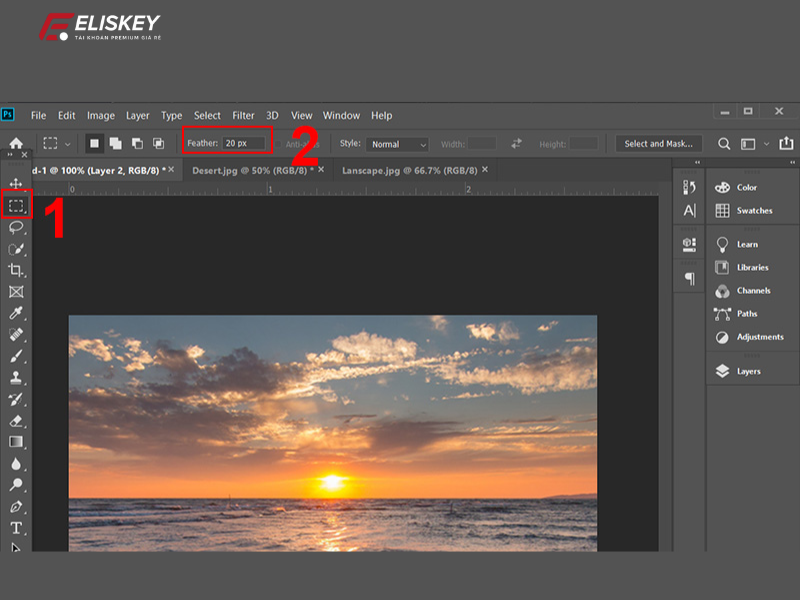800x600 pixels.
Task: Open the Style dropdown showing Normal
Action: [397, 143]
